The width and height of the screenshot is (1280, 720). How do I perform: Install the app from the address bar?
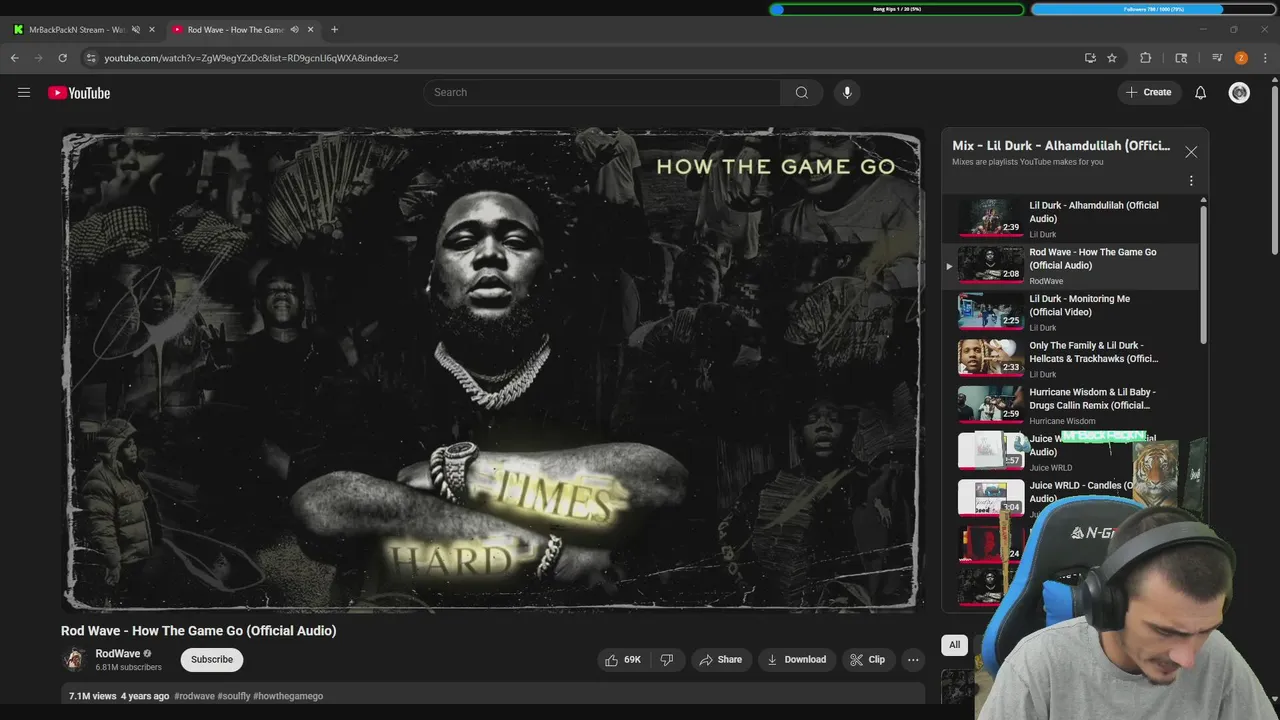pos(1090,58)
